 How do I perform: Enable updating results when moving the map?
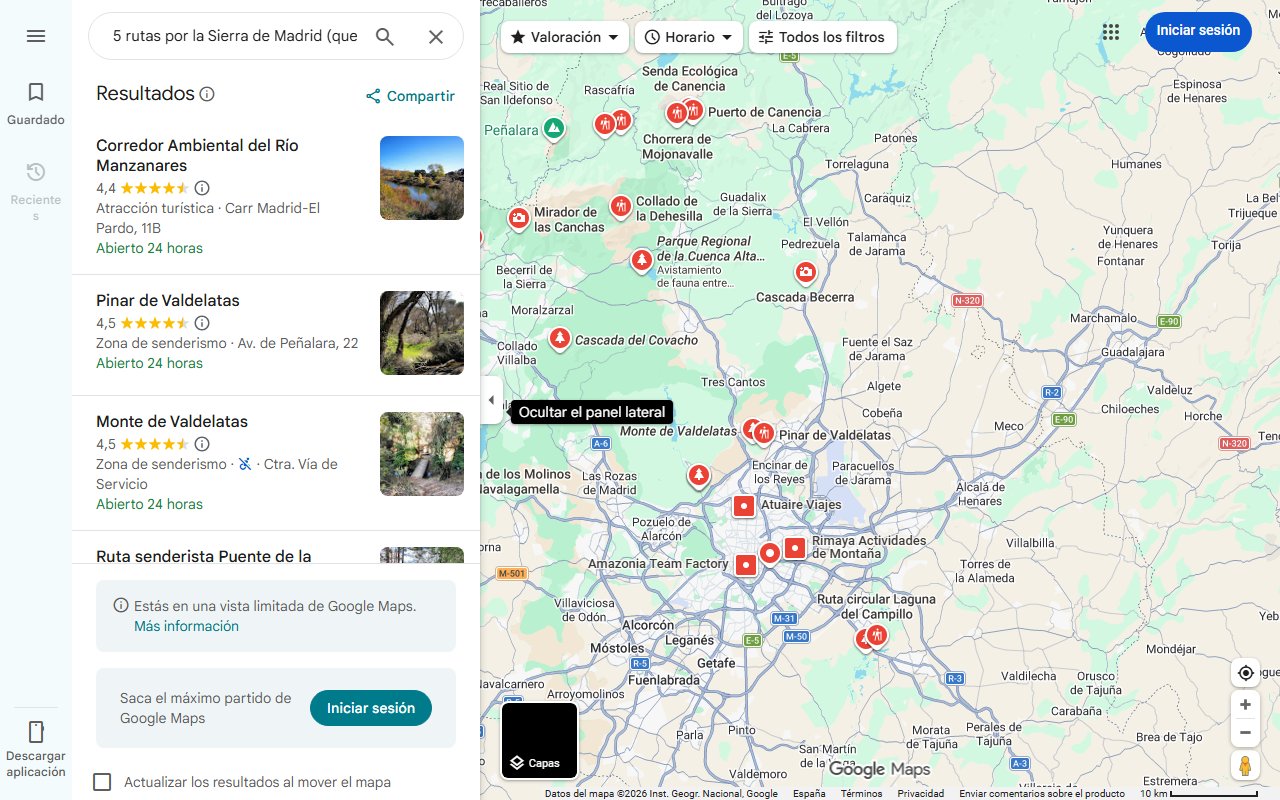[x=102, y=782]
